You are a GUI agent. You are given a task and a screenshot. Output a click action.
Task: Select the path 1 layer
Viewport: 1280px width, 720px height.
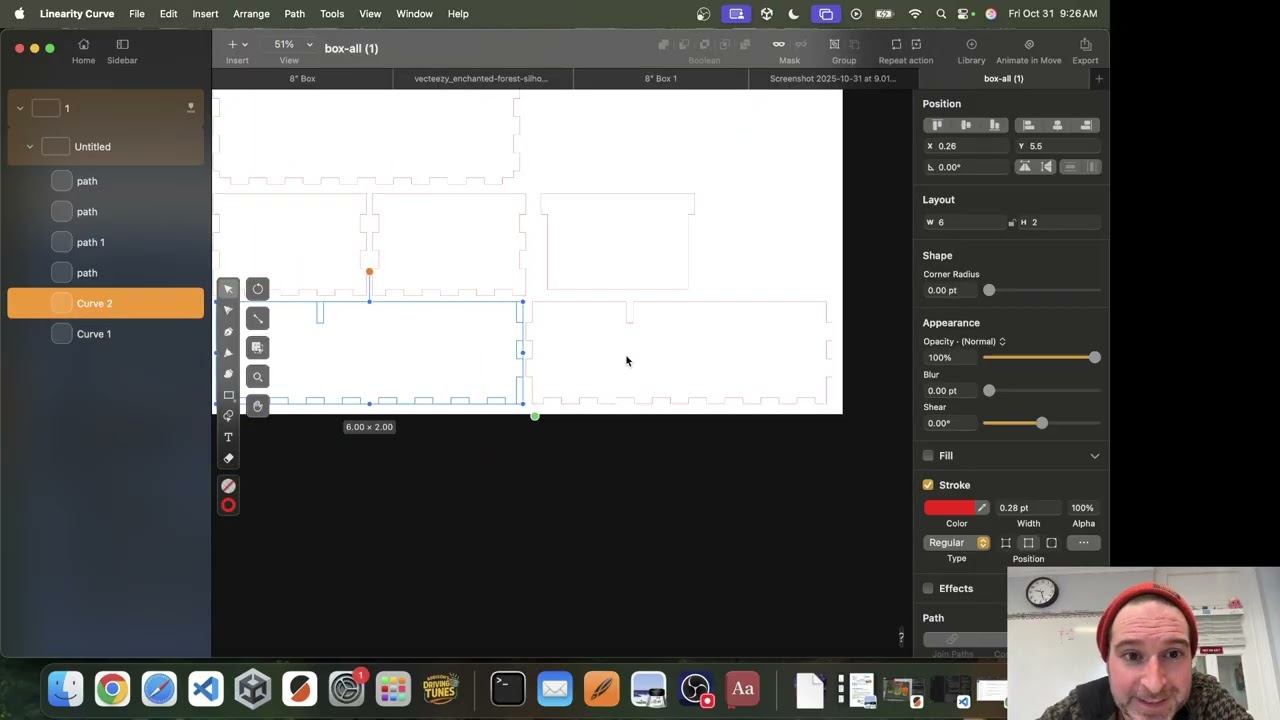[105, 242]
